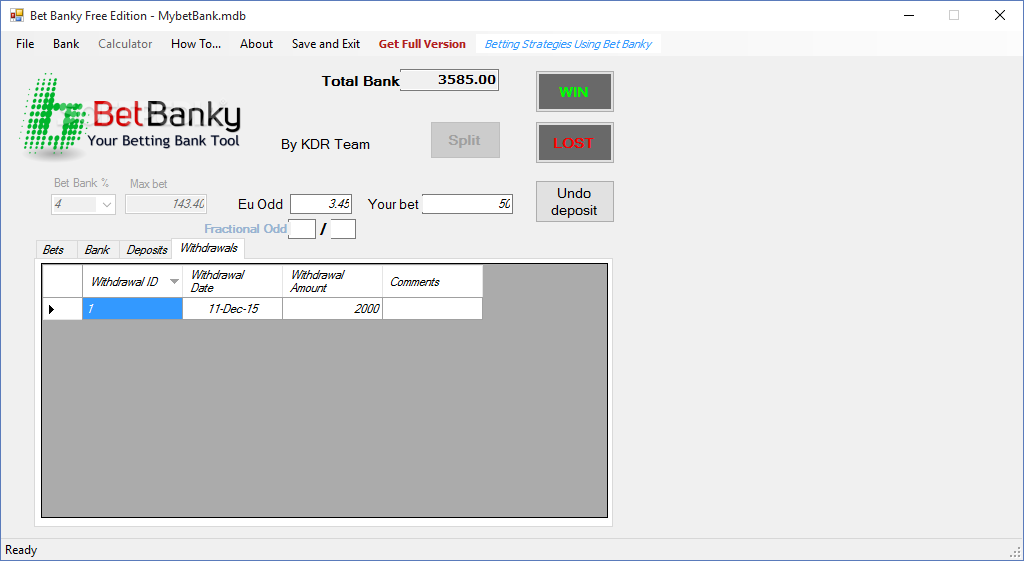This screenshot has width=1024, height=561.
Task: Click the Split button
Action: [x=465, y=140]
